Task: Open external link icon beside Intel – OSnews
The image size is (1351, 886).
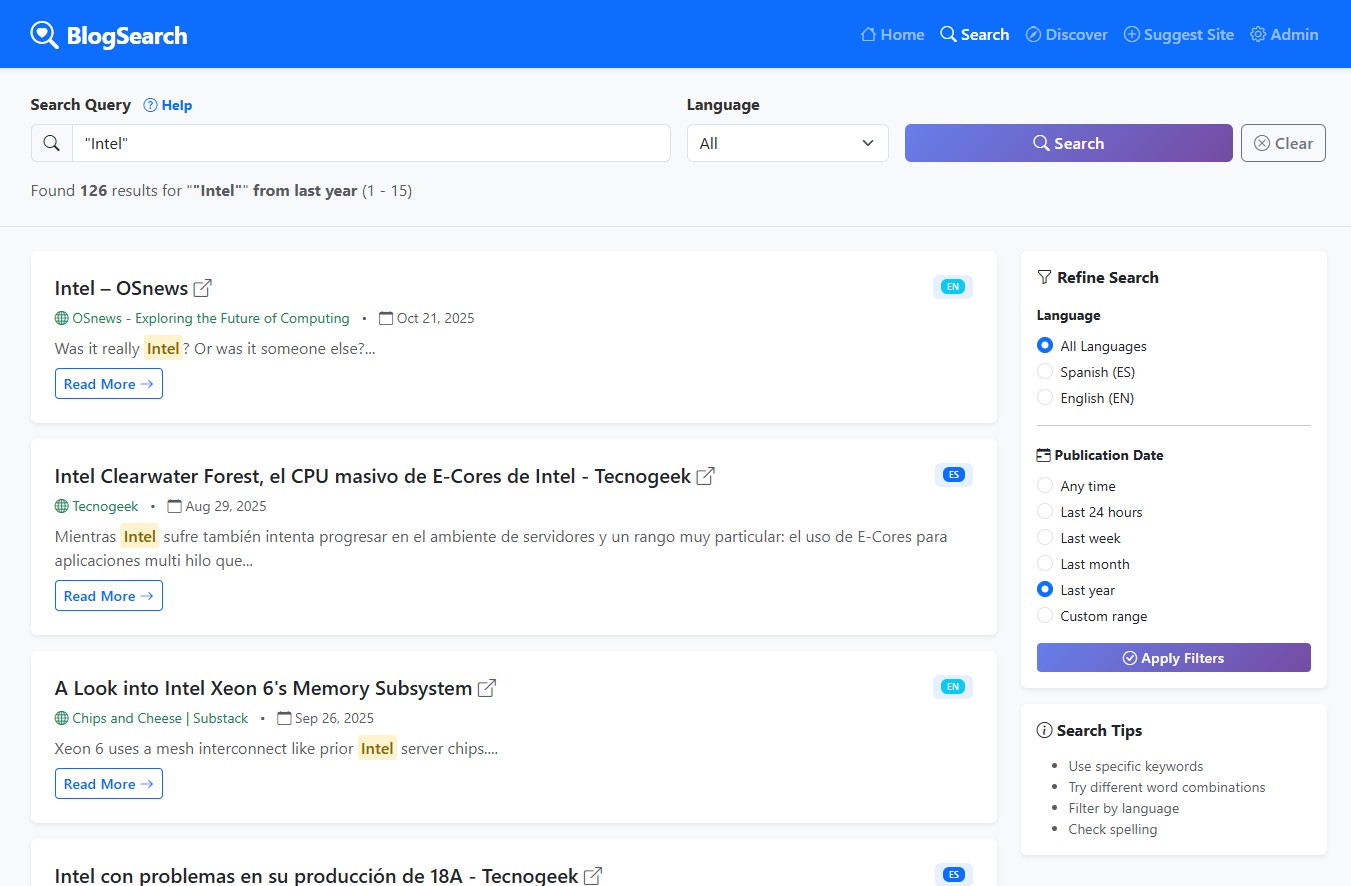Action: coord(202,288)
